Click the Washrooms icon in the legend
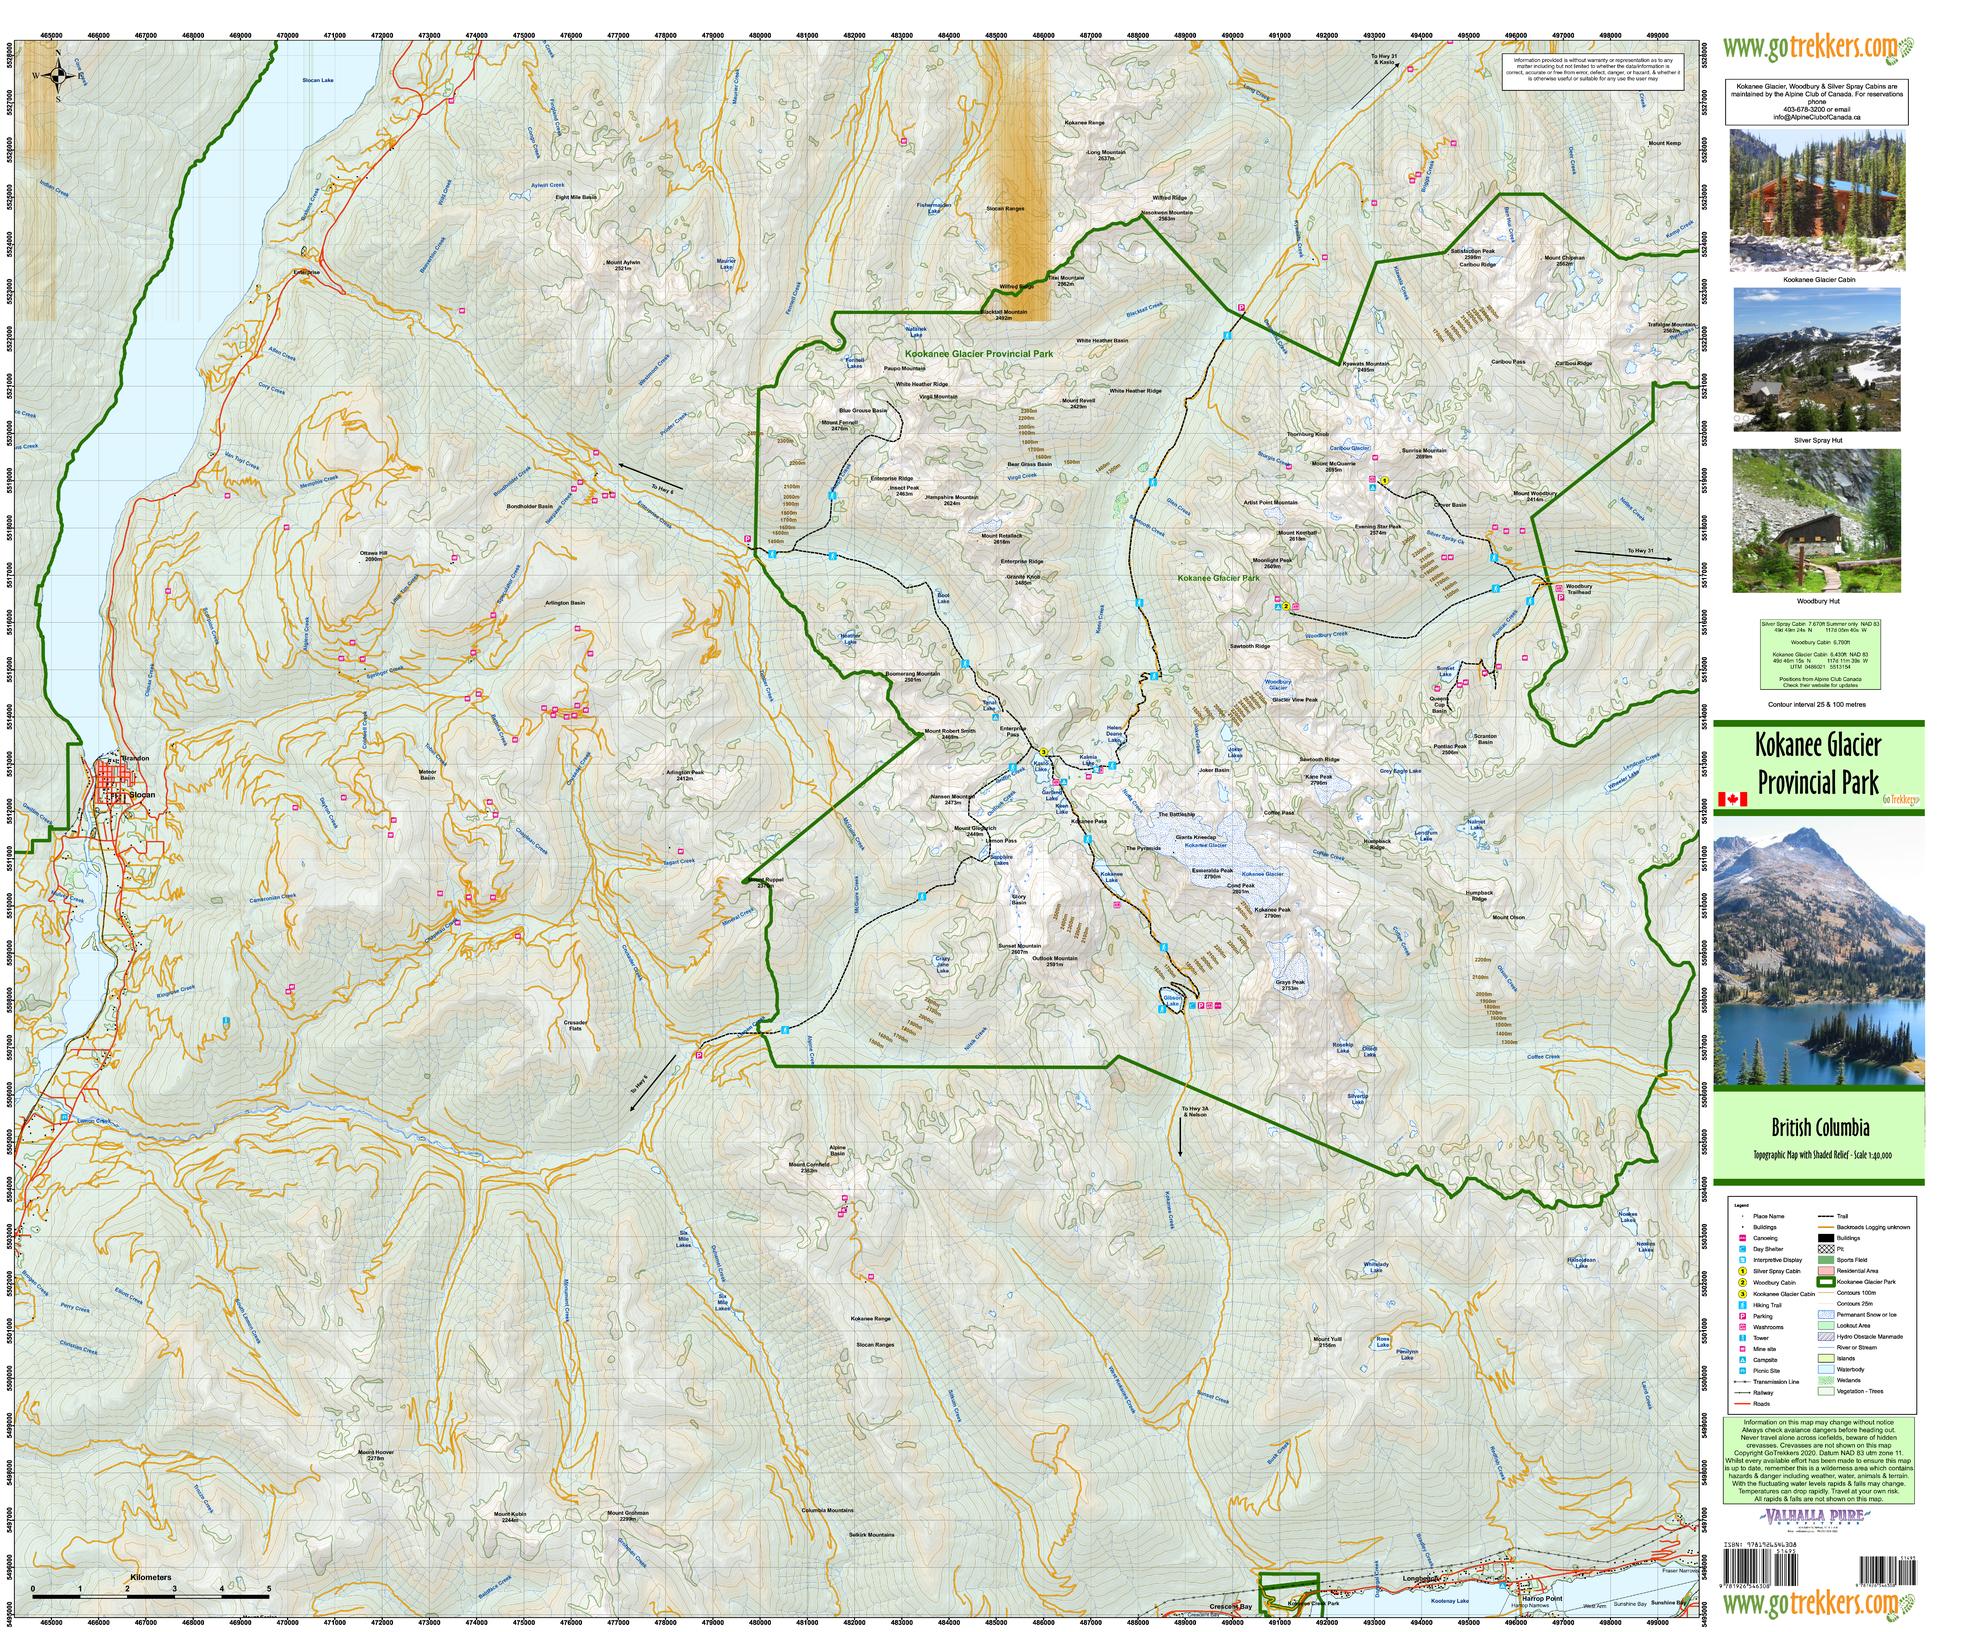1968x1632 pixels. (1742, 1327)
